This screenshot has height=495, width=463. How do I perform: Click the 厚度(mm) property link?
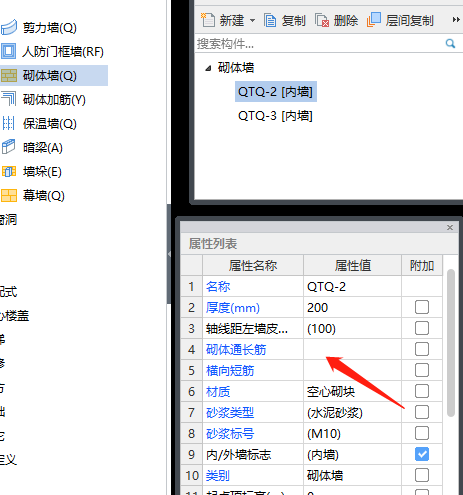(x=233, y=308)
